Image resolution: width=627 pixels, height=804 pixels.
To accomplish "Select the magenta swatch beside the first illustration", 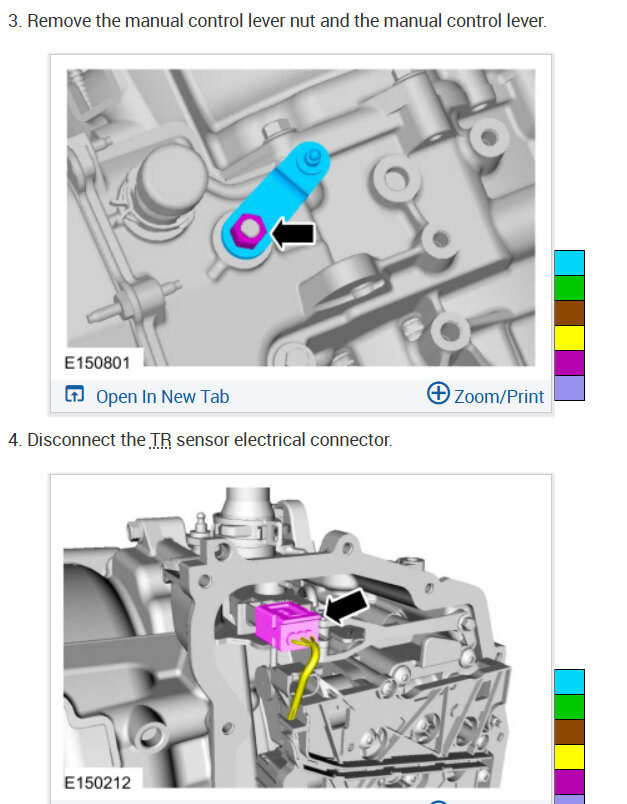I will click(569, 363).
